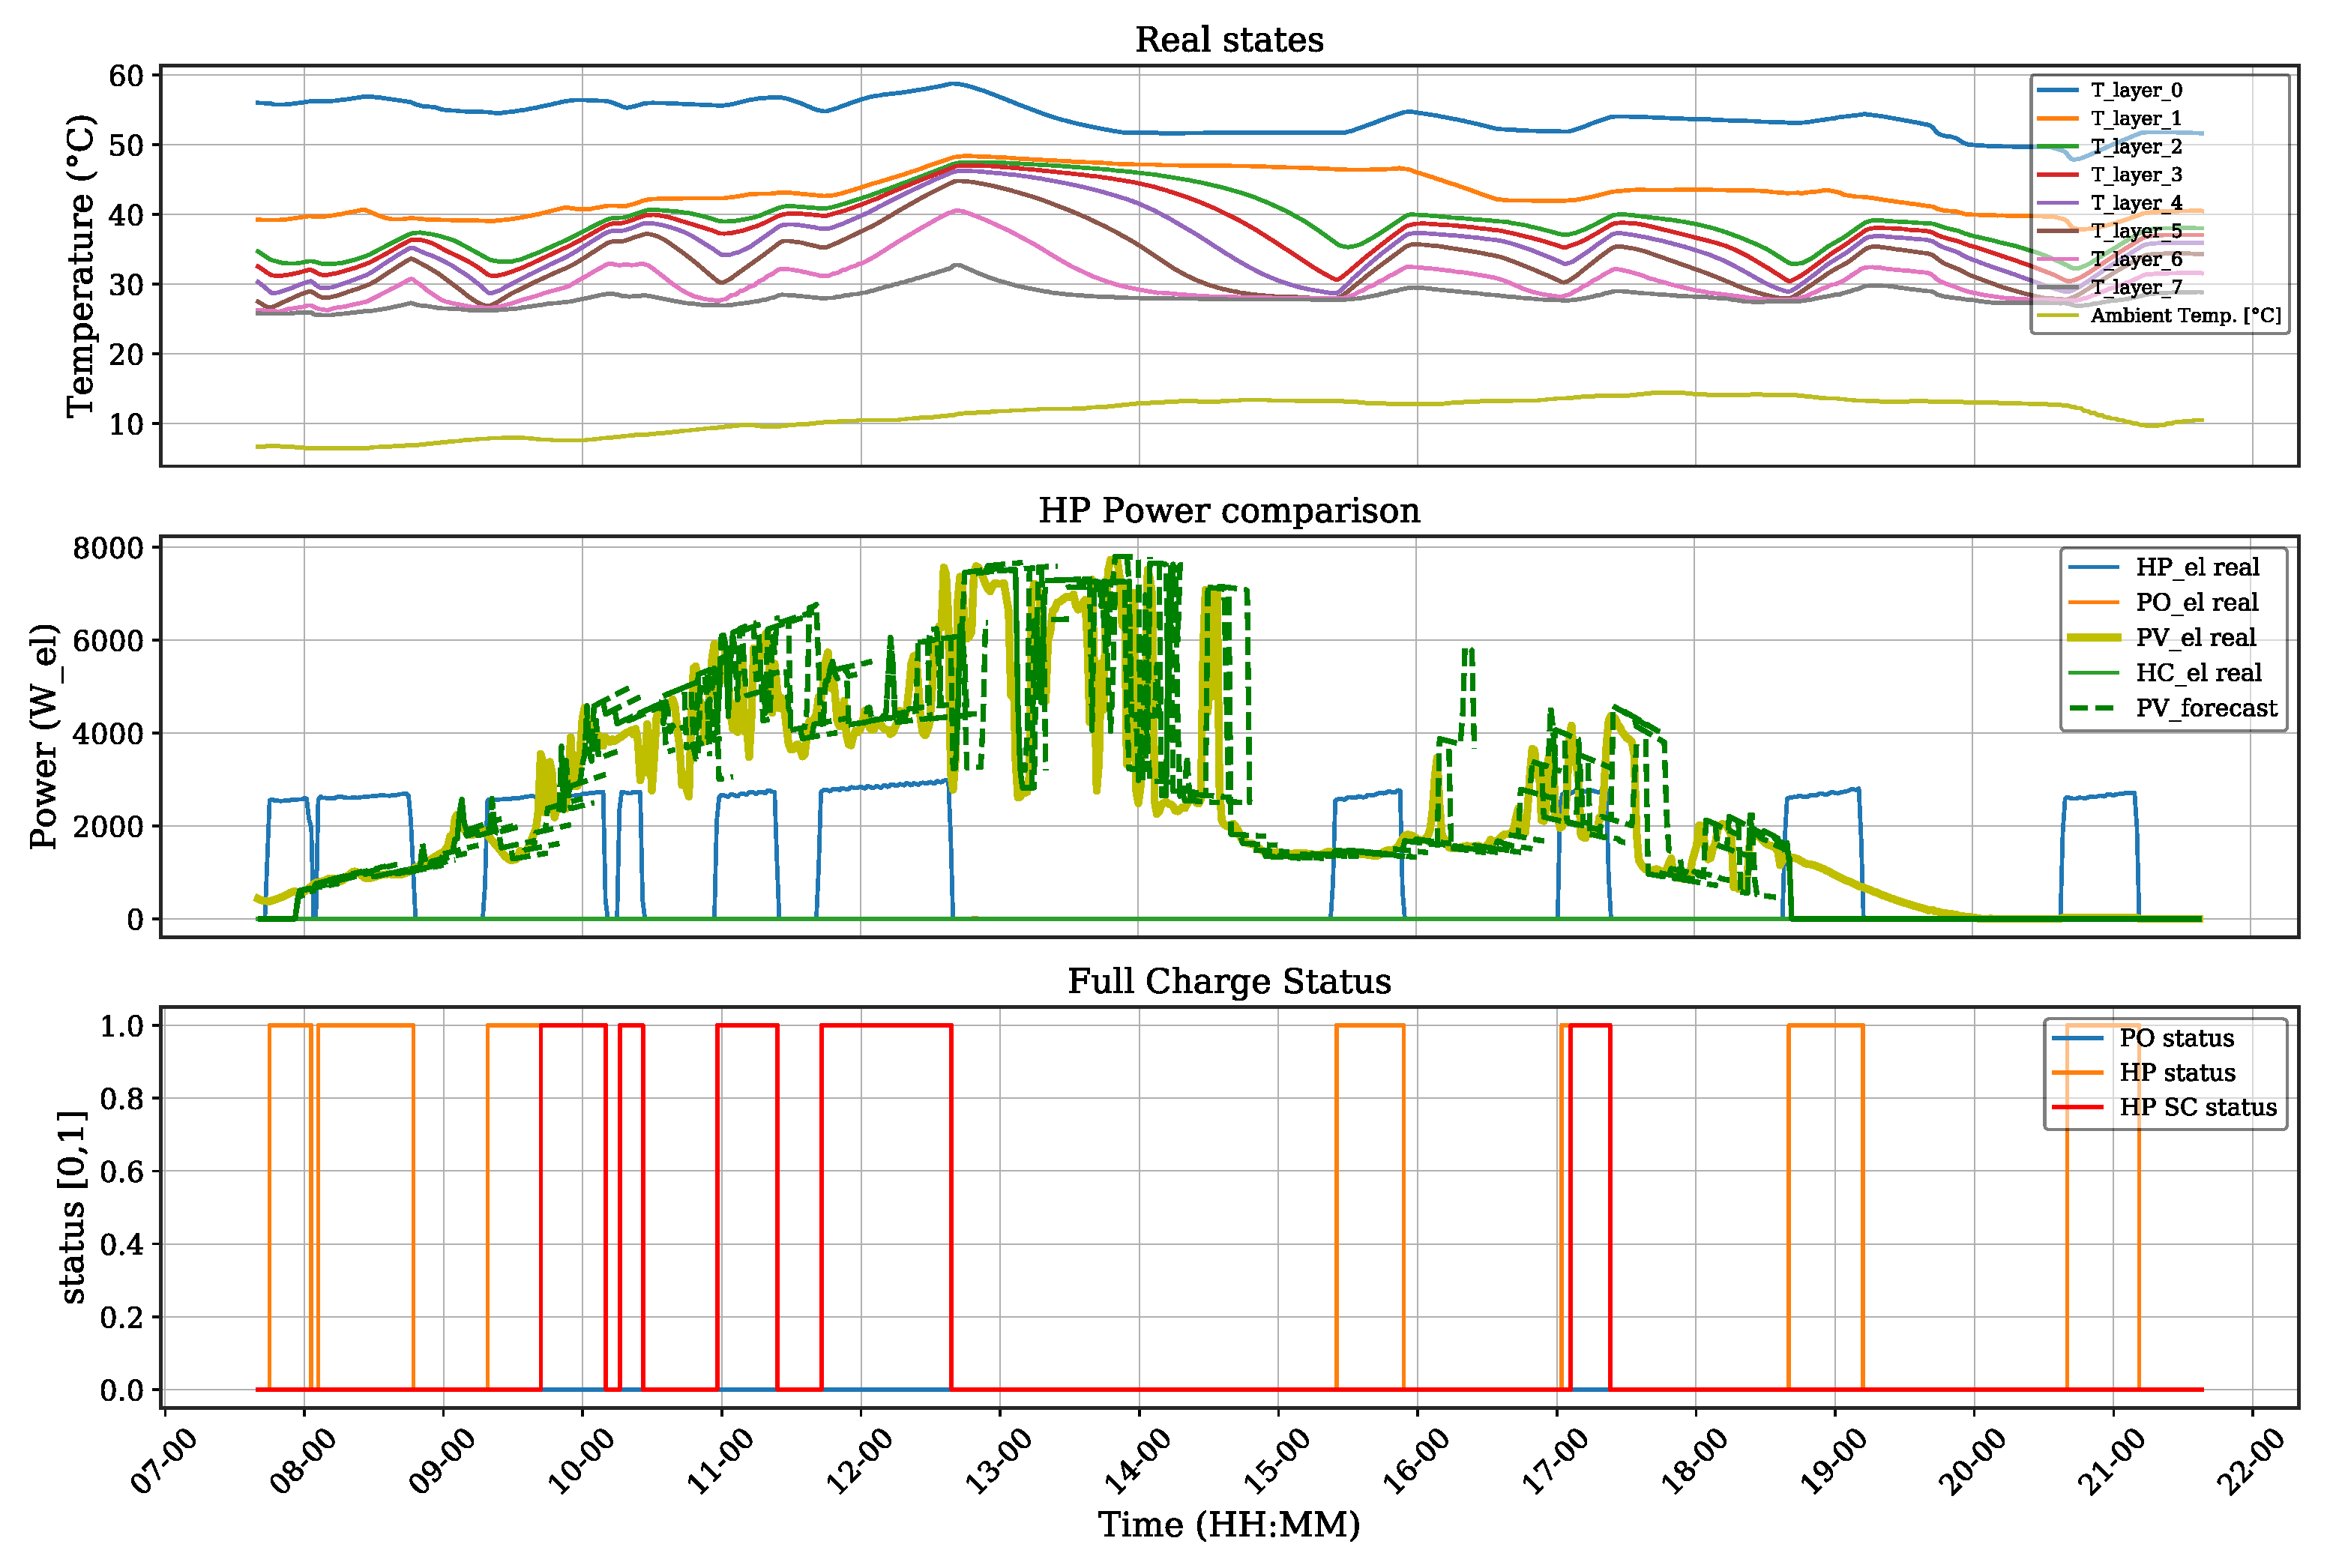Screen dimensions: 2333x1568
Task: Select the PV_forecast dashed legend entry
Action: [2206, 708]
